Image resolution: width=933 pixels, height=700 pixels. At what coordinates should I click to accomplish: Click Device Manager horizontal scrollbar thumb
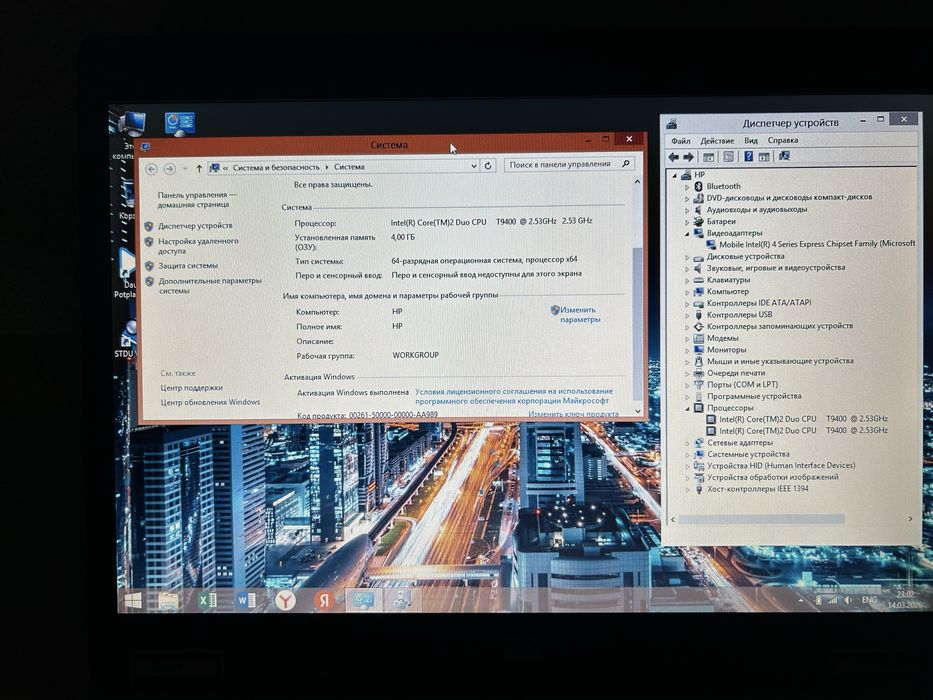coord(762,520)
